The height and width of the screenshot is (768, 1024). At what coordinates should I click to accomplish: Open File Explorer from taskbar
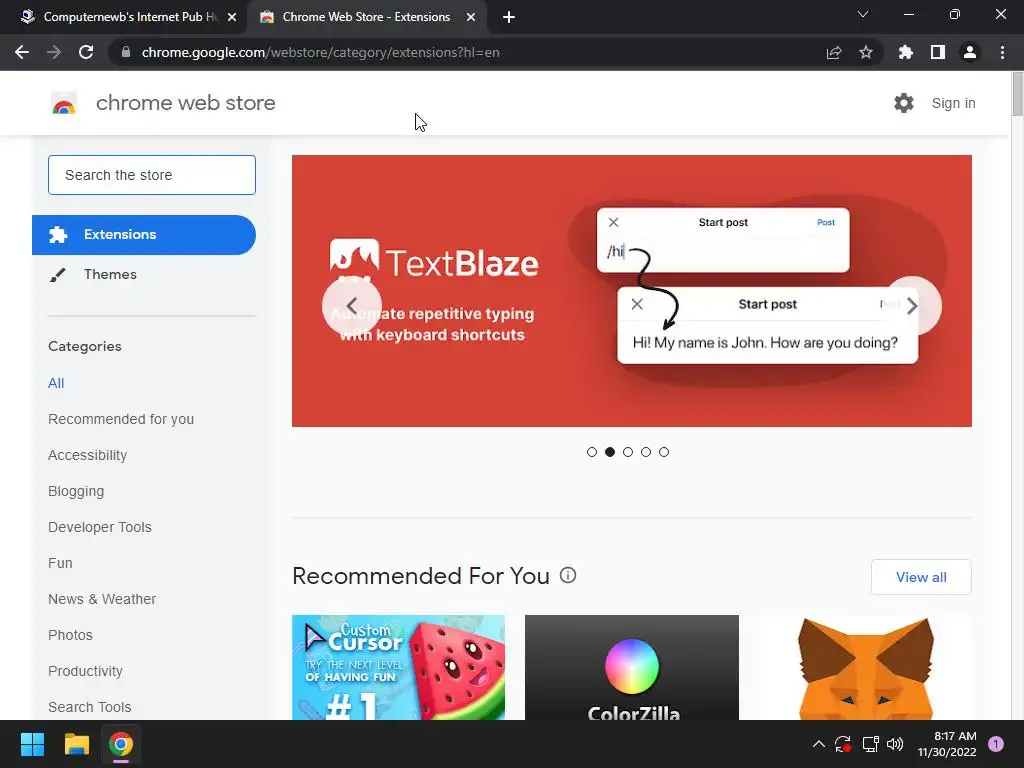pyautogui.click(x=76, y=744)
